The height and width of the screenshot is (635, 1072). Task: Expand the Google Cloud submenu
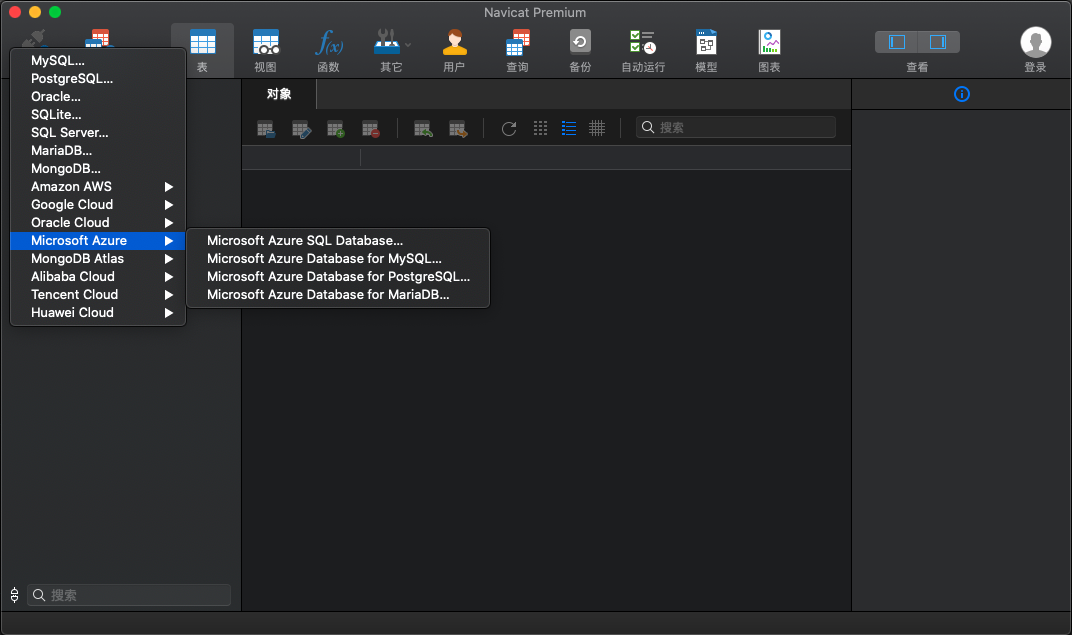pos(98,204)
